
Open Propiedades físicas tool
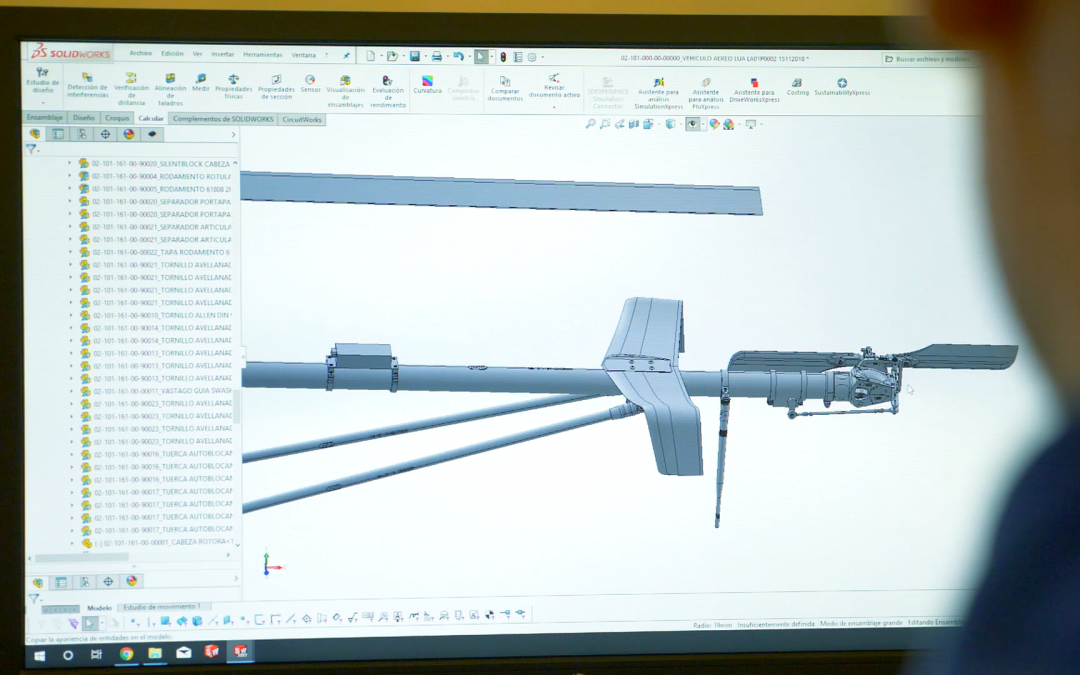coord(233,87)
